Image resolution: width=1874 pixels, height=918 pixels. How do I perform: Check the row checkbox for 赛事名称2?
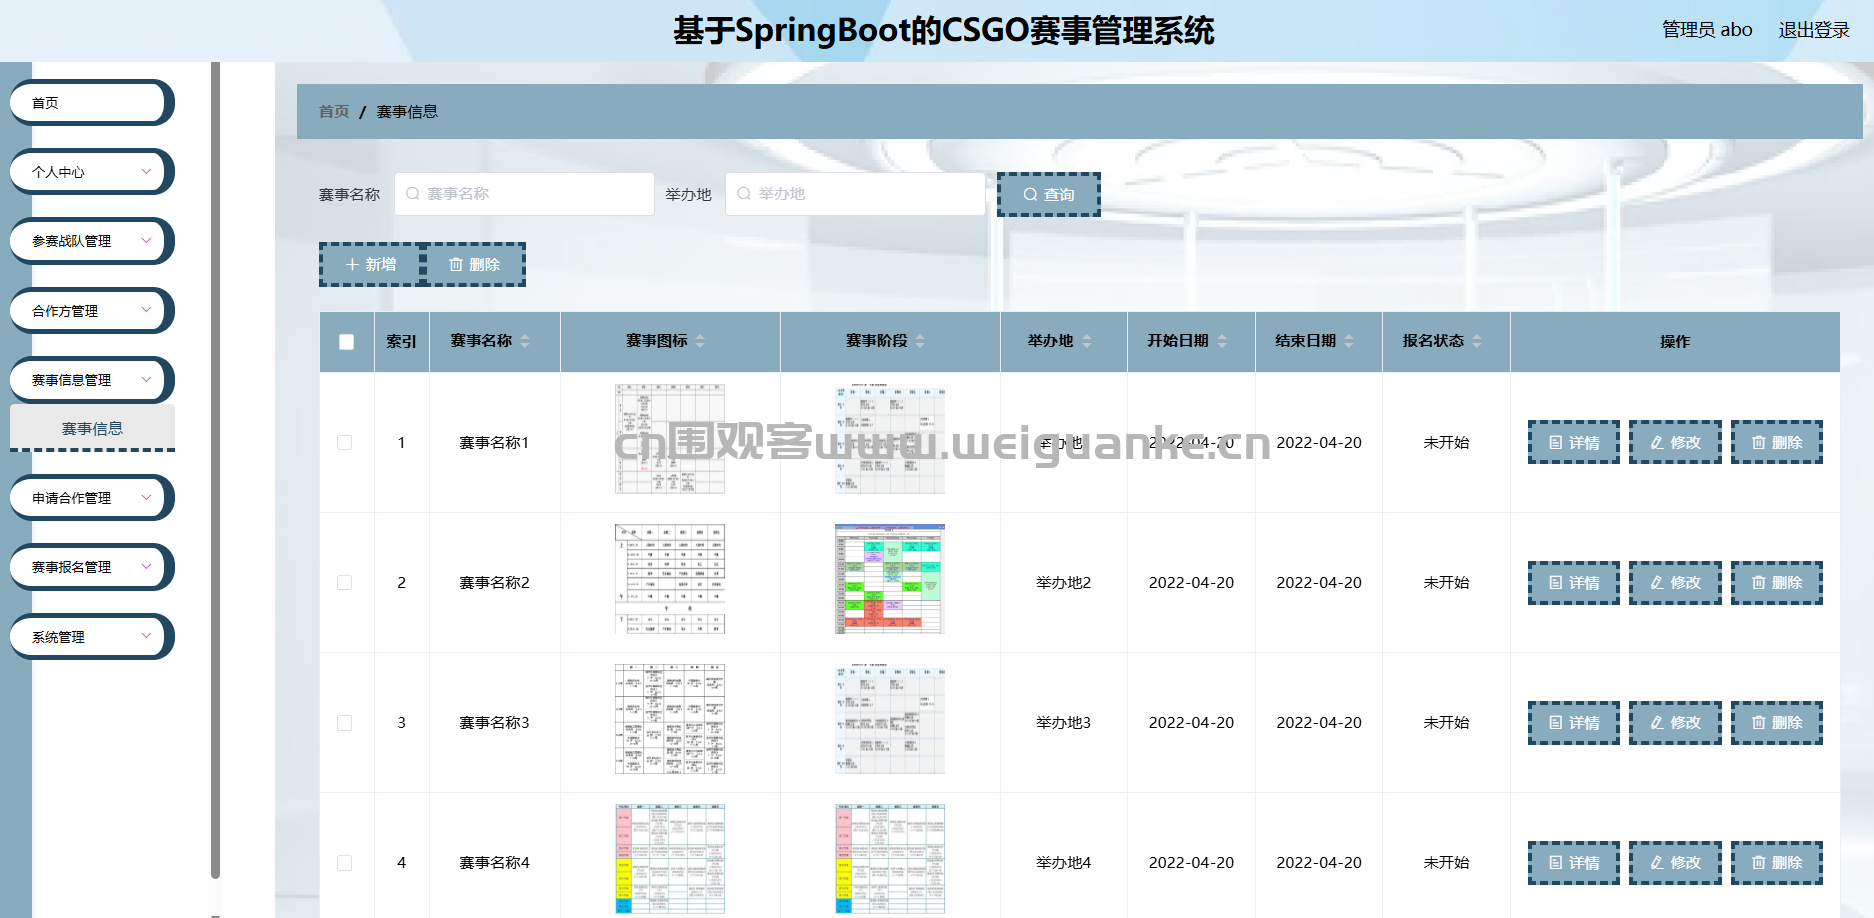tap(344, 582)
